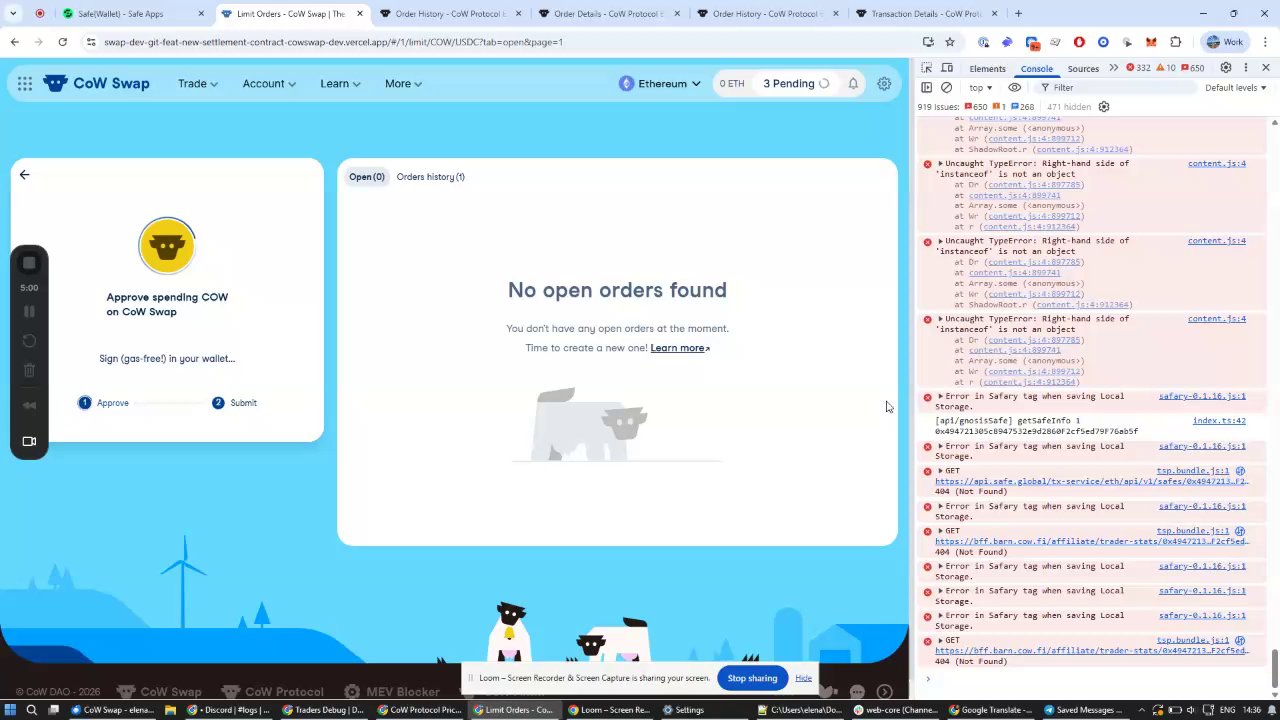Screen dimensions: 1280x720
Task: Expand the More menu
Action: point(403,84)
